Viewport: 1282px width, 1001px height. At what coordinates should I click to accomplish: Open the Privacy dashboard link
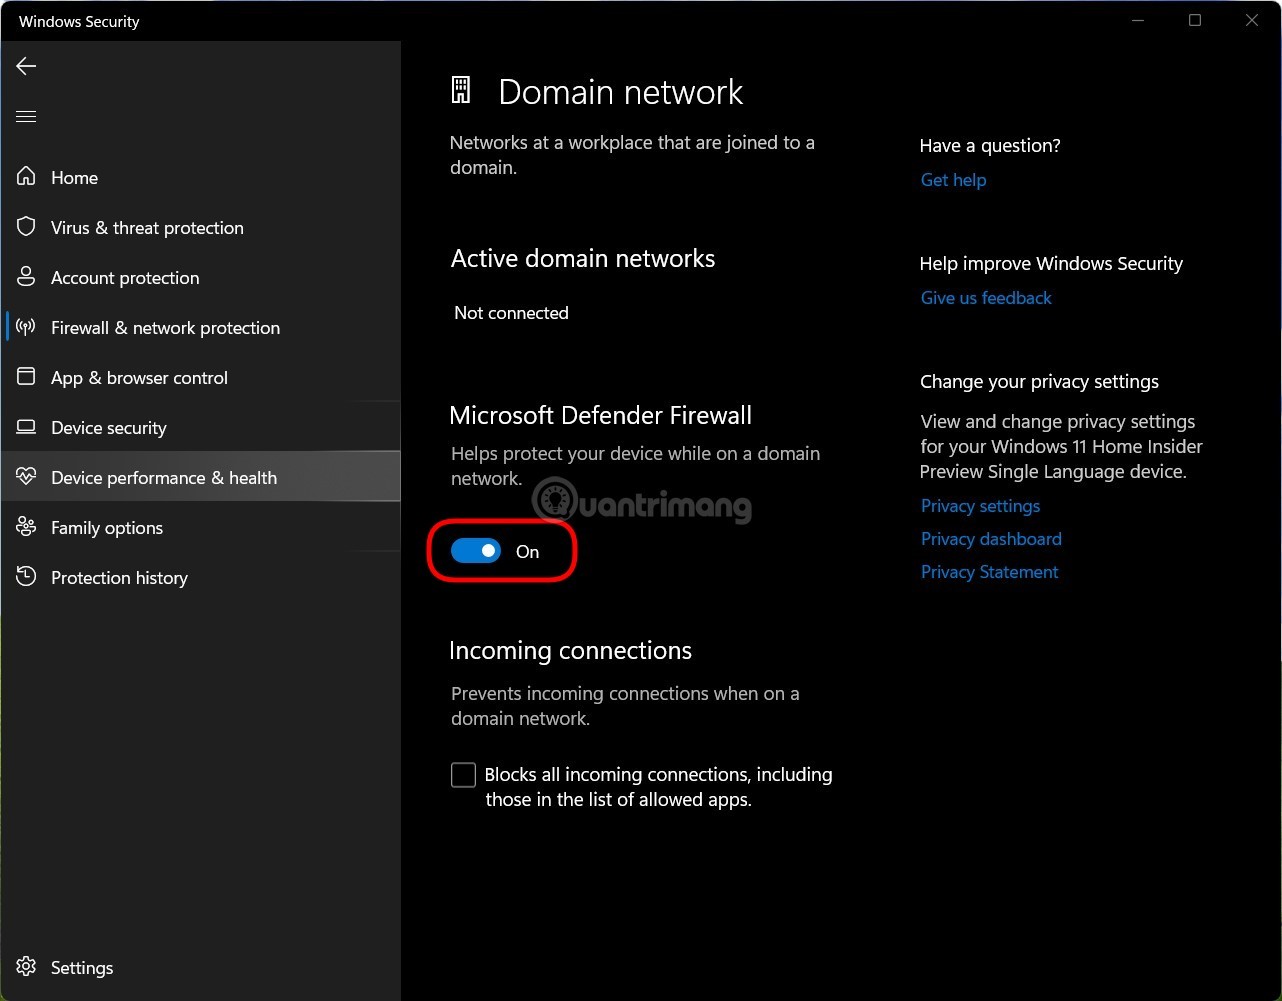click(x=991, y=539)
